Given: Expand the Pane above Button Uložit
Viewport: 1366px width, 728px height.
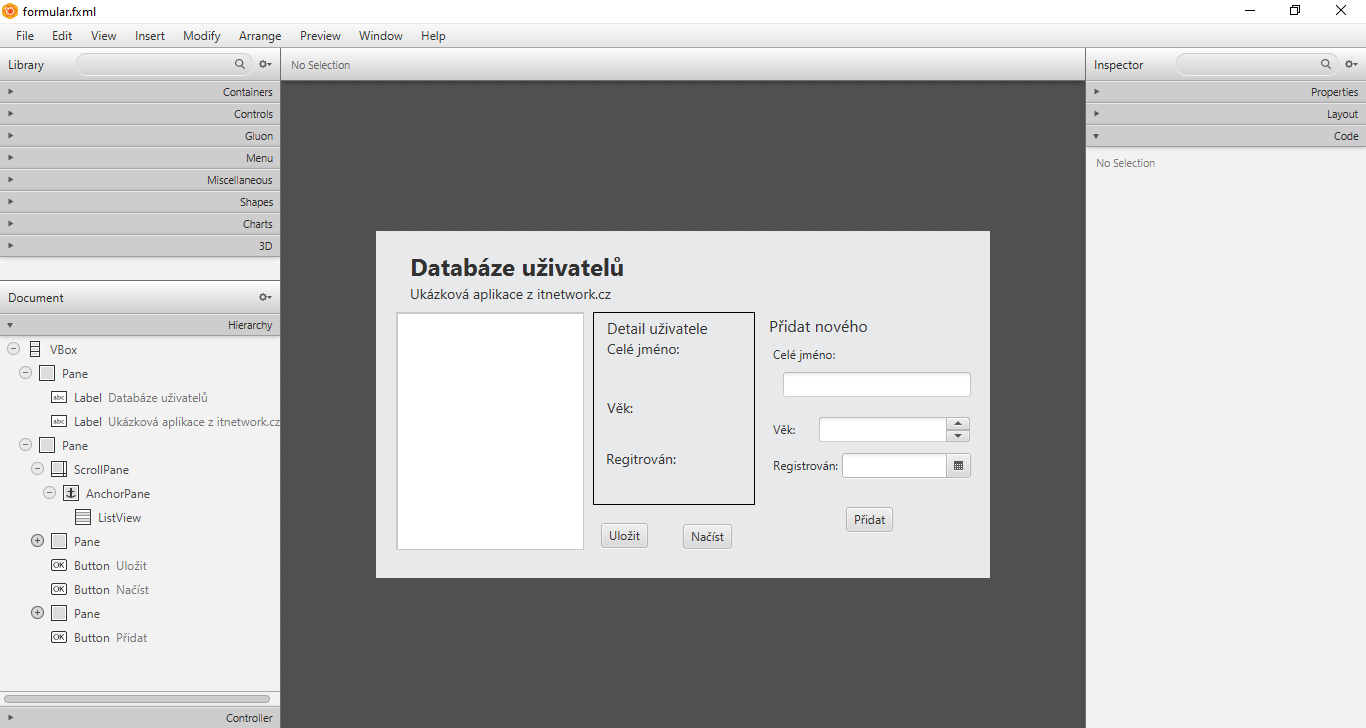Looking at the screenshot, I should (38, 541).
